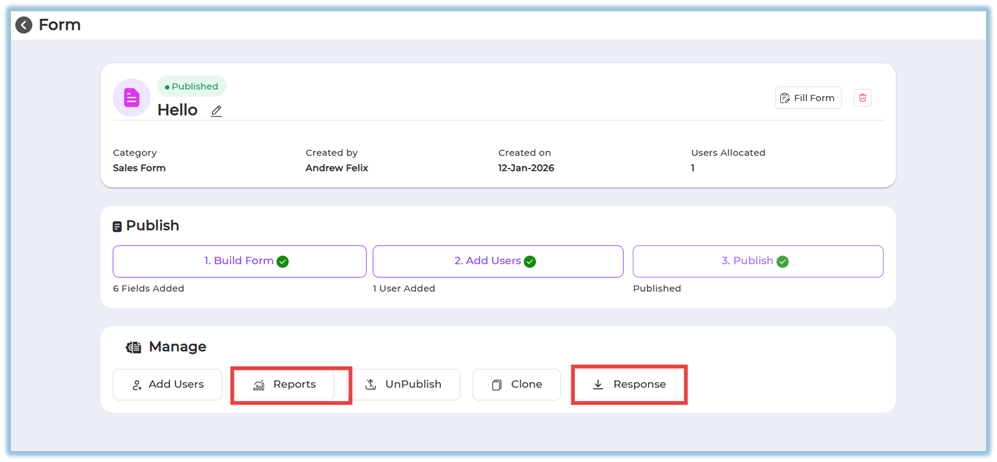Click the pencil edit icon next to Hello

(216, 111)
